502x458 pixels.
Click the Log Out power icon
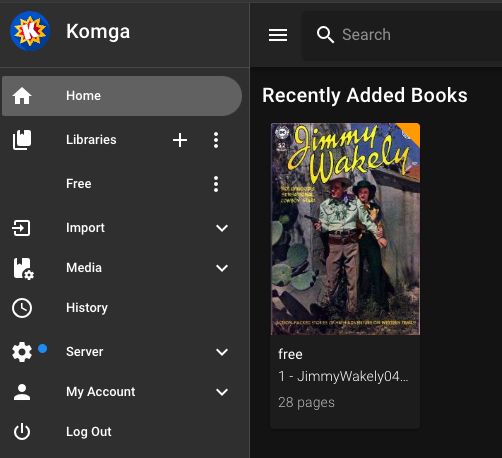(x=22, y=432)
